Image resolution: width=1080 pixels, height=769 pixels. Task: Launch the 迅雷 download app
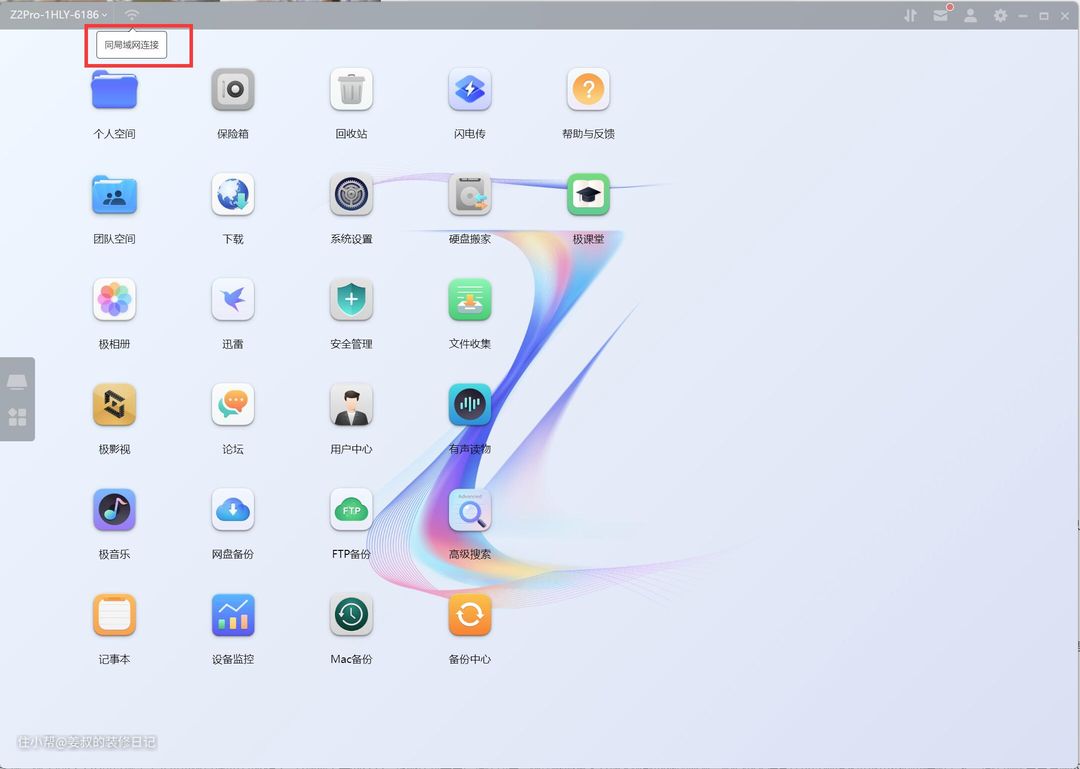click(x=233, y=300)
